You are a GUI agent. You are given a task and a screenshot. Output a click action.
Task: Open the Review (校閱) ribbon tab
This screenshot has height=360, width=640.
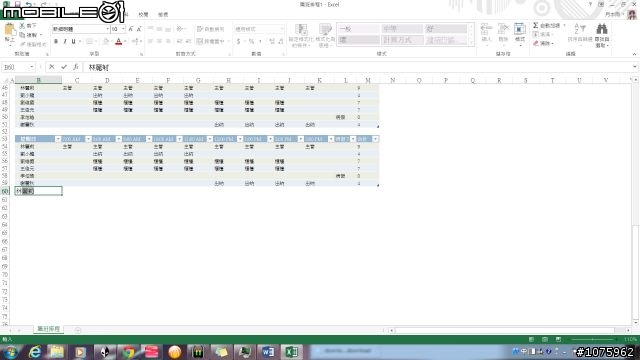(x=143, y=14)
